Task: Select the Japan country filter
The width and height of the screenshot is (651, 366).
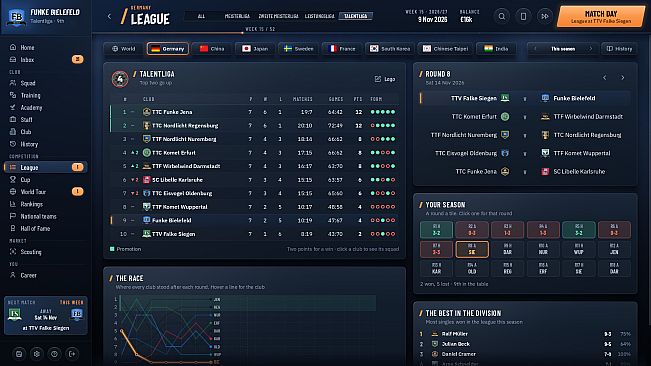Action: [x=255, y=49]
